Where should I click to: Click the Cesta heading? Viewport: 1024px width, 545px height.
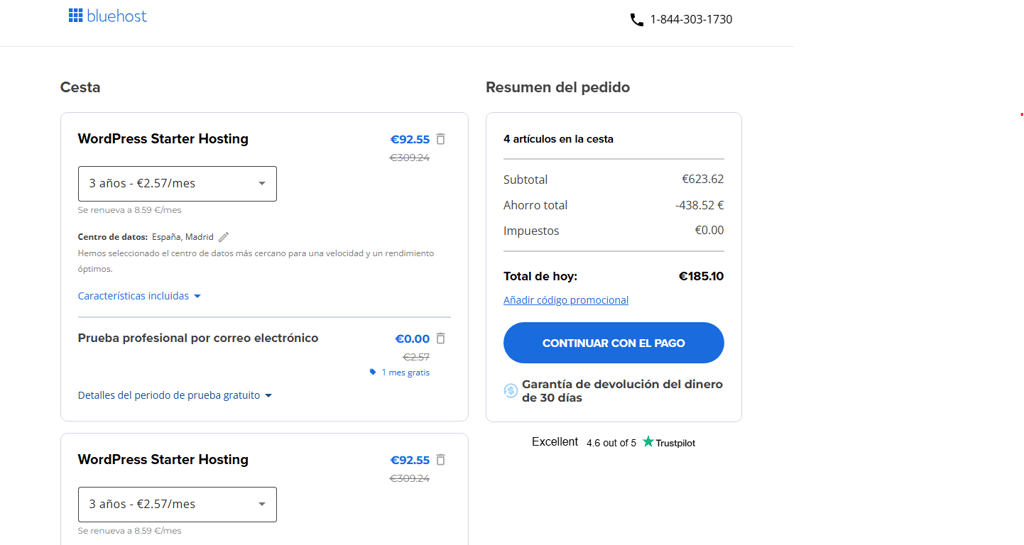[80, 87]
